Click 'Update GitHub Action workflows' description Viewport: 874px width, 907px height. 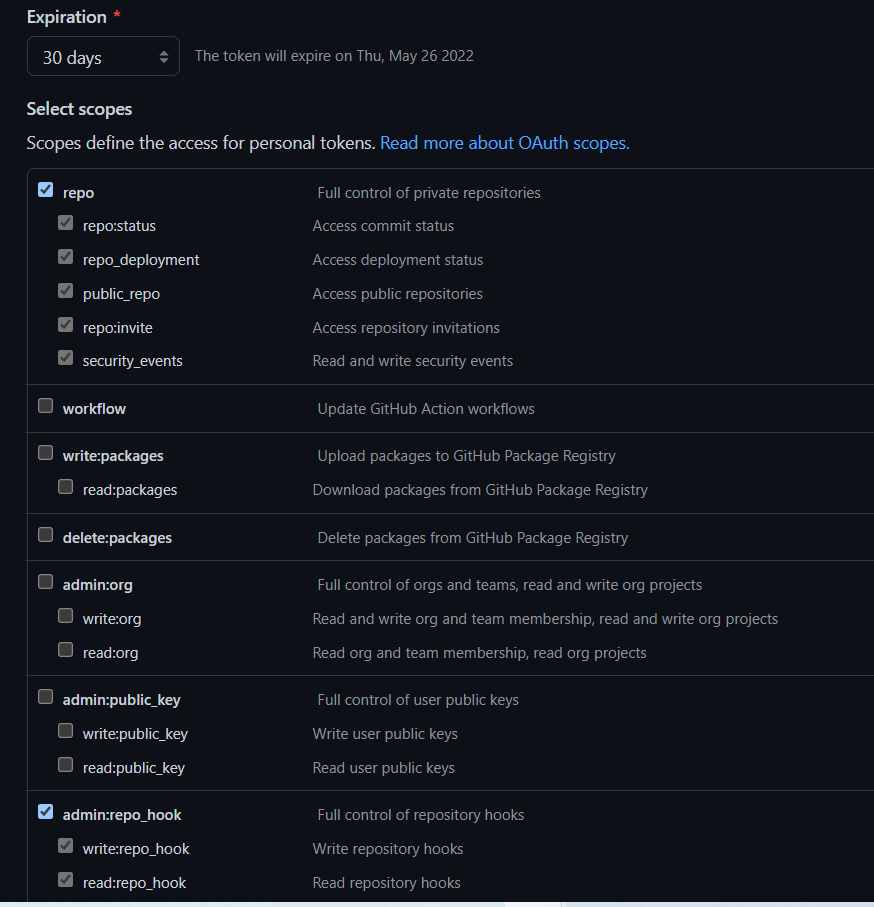click(x=426, y=409)
